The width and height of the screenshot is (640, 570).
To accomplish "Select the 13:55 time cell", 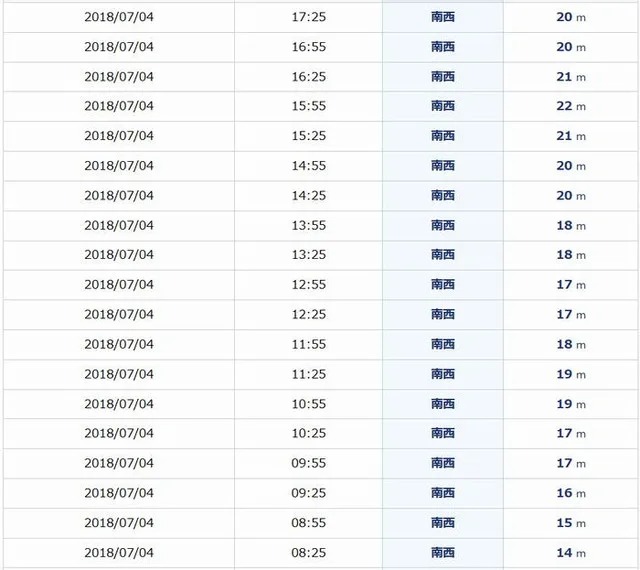I will 309,225.
